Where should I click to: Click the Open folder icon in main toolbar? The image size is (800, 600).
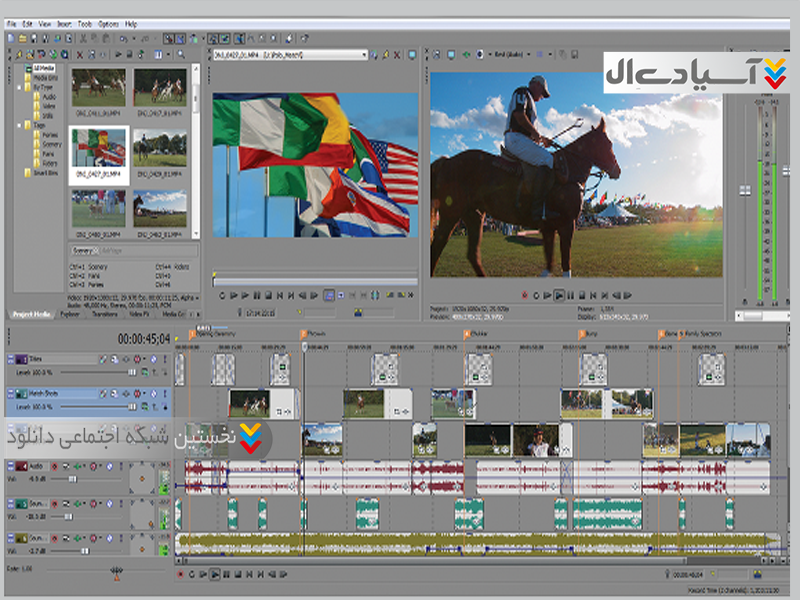(21, 39)
